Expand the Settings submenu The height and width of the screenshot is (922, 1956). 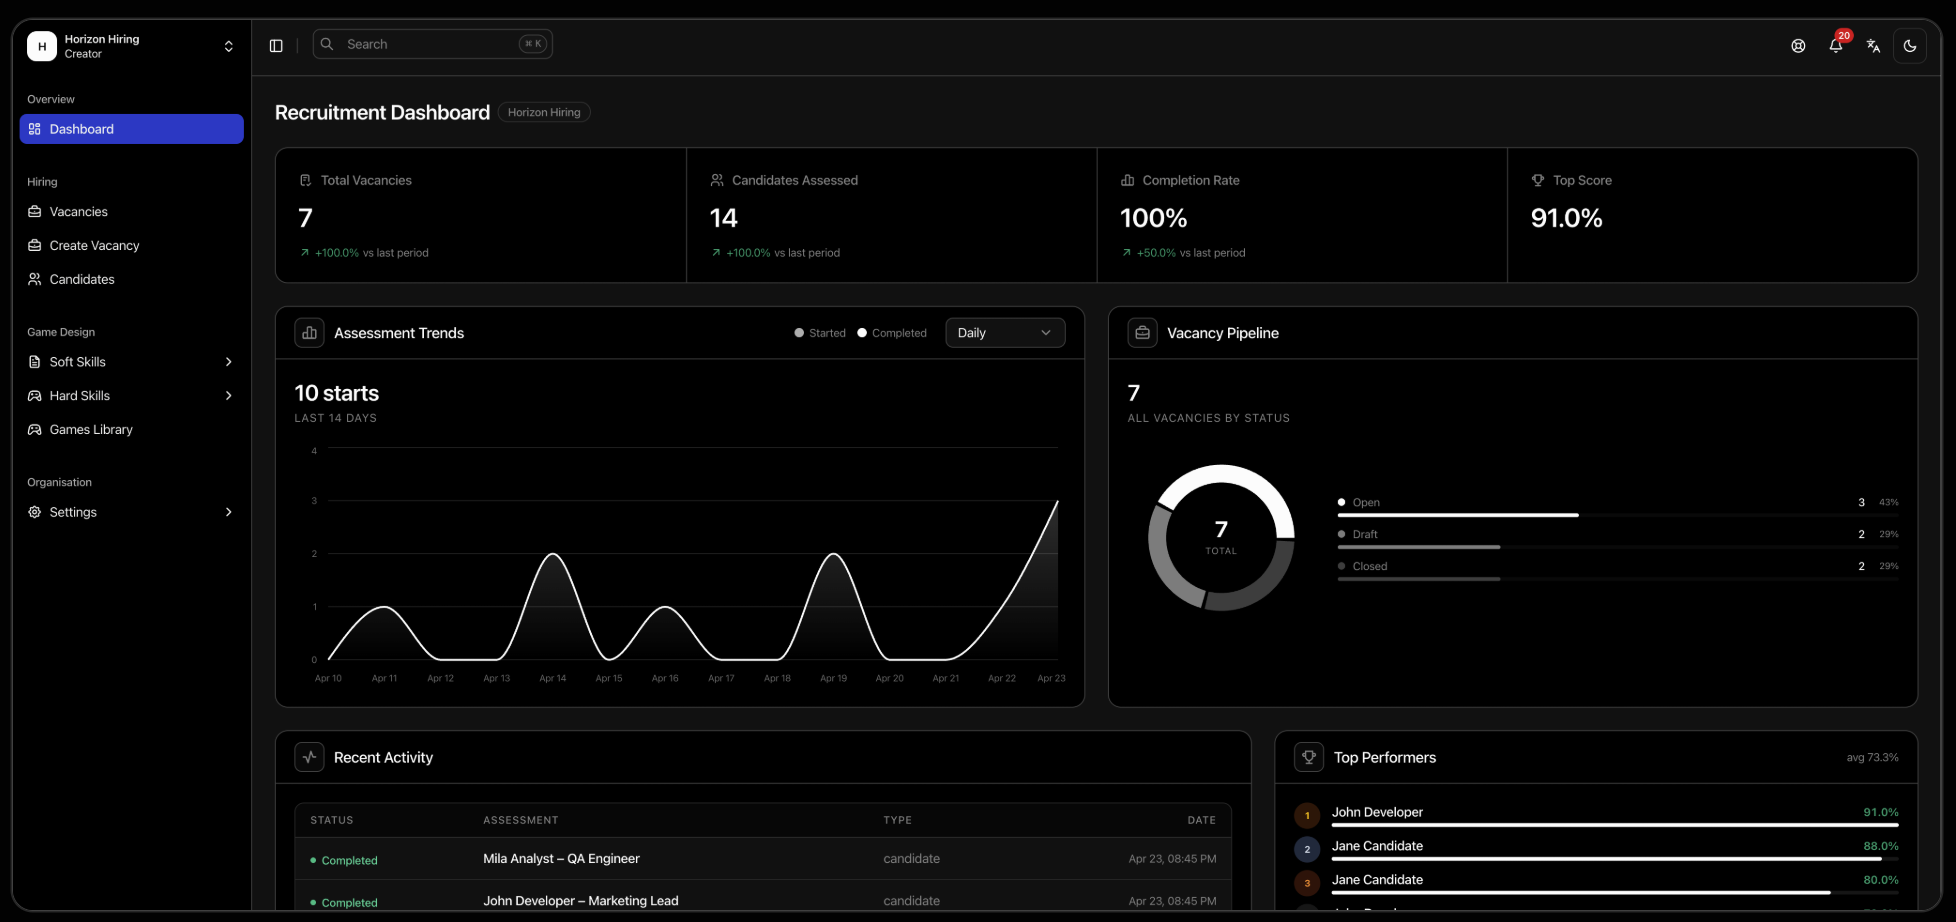pos(132,512)
